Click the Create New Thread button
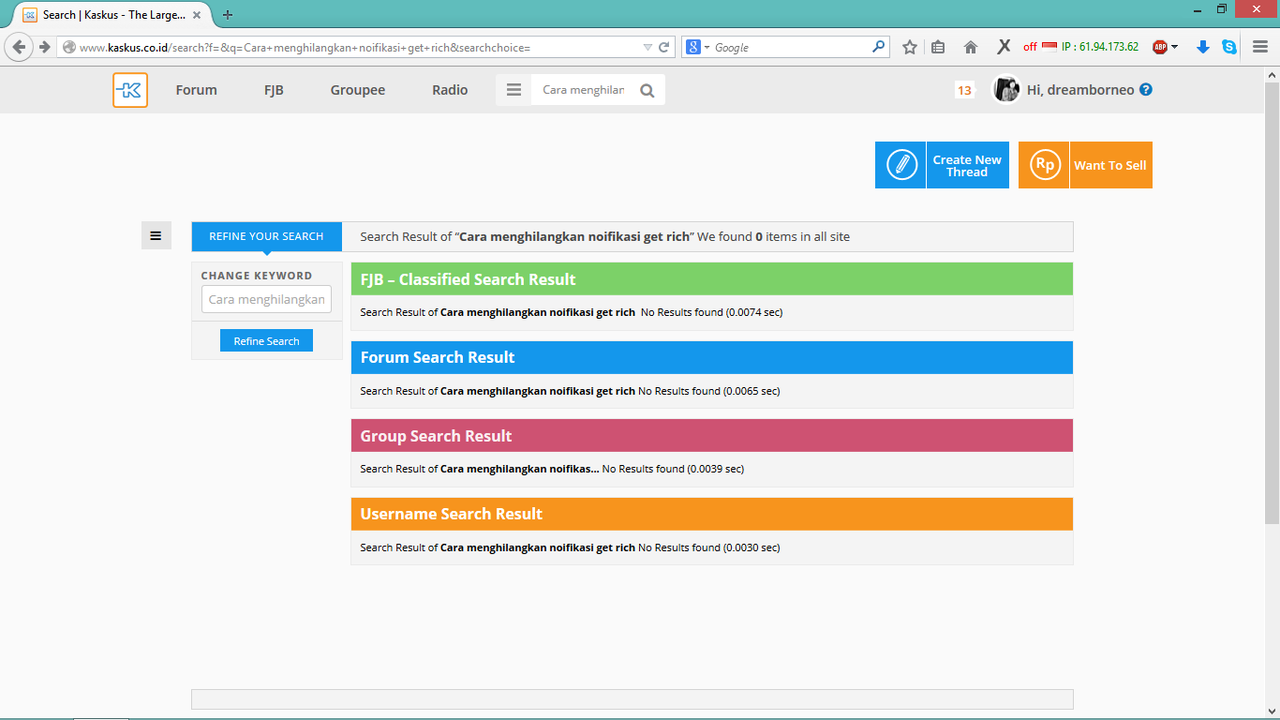The width and height of the screenshot is (1280, 720). [x=942, y=165]
